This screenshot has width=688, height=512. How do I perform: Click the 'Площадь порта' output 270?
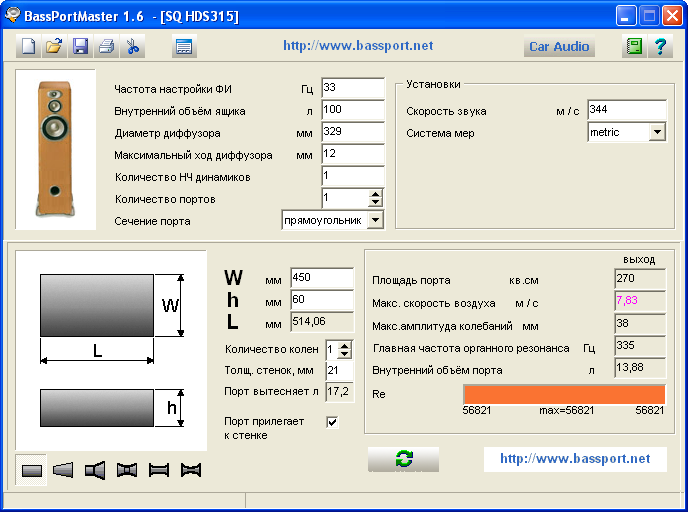[x=640, y=279]
